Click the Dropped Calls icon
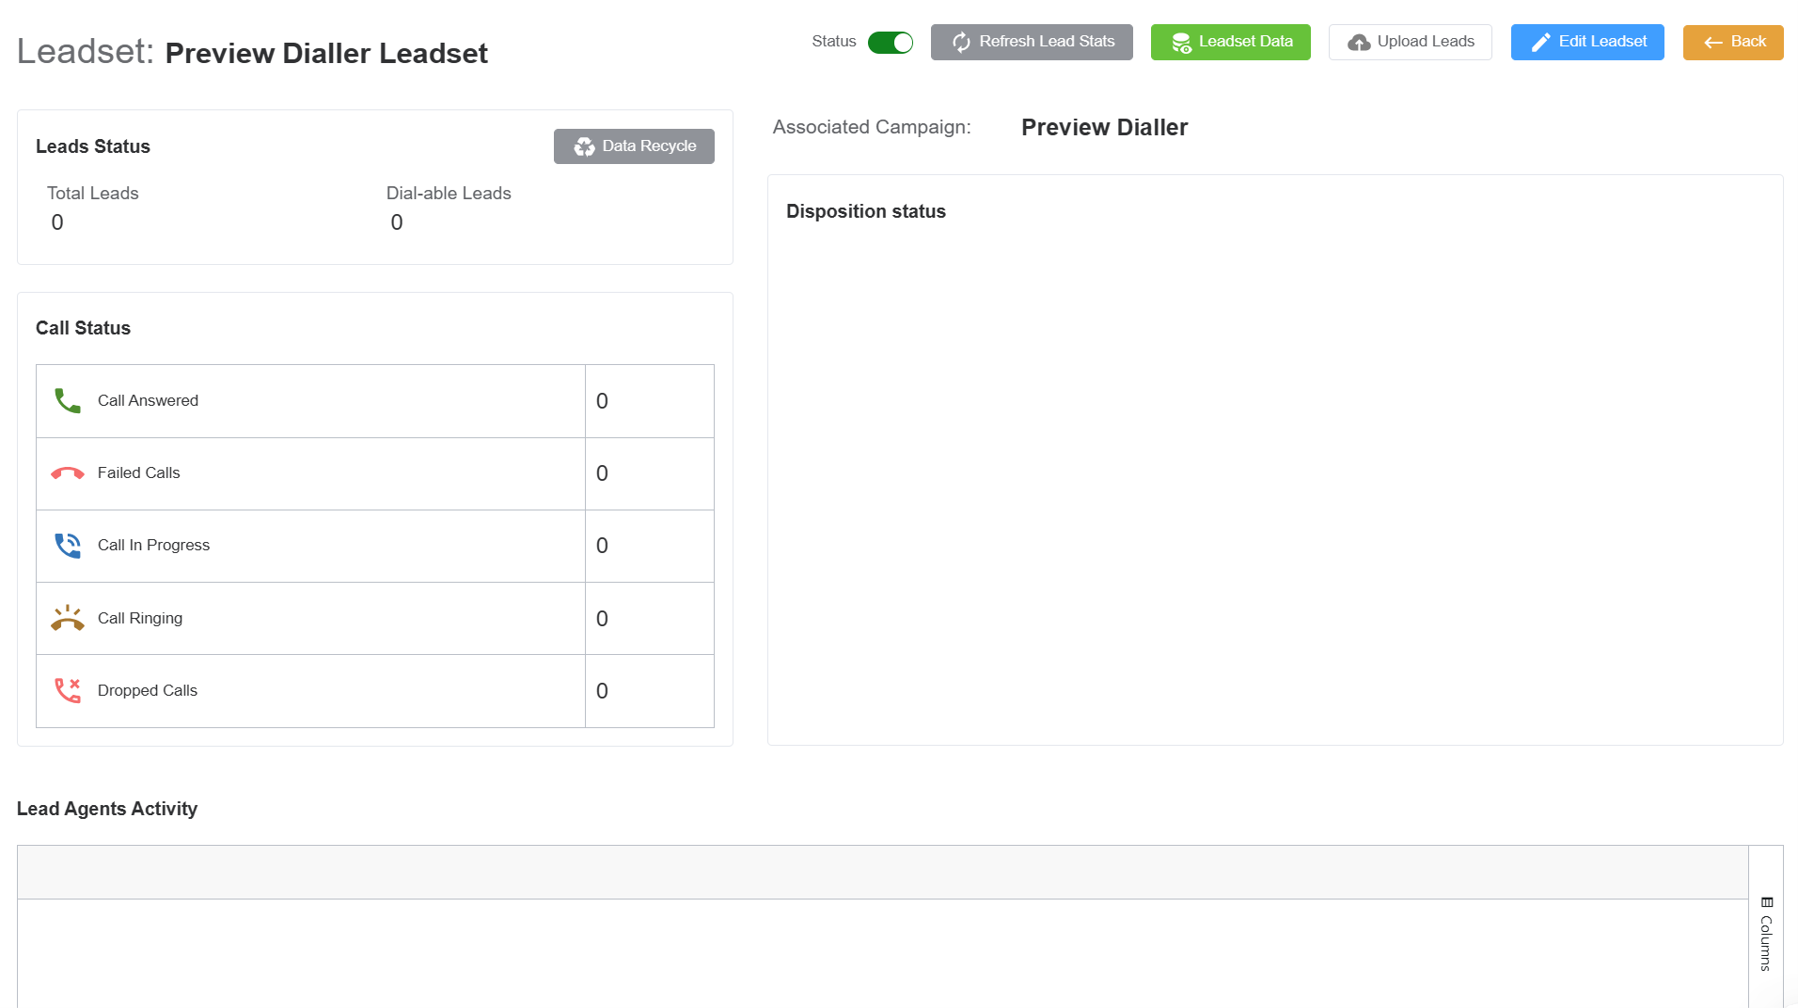This screenshot has height=1008, width=1798. [x=67, y=691]
